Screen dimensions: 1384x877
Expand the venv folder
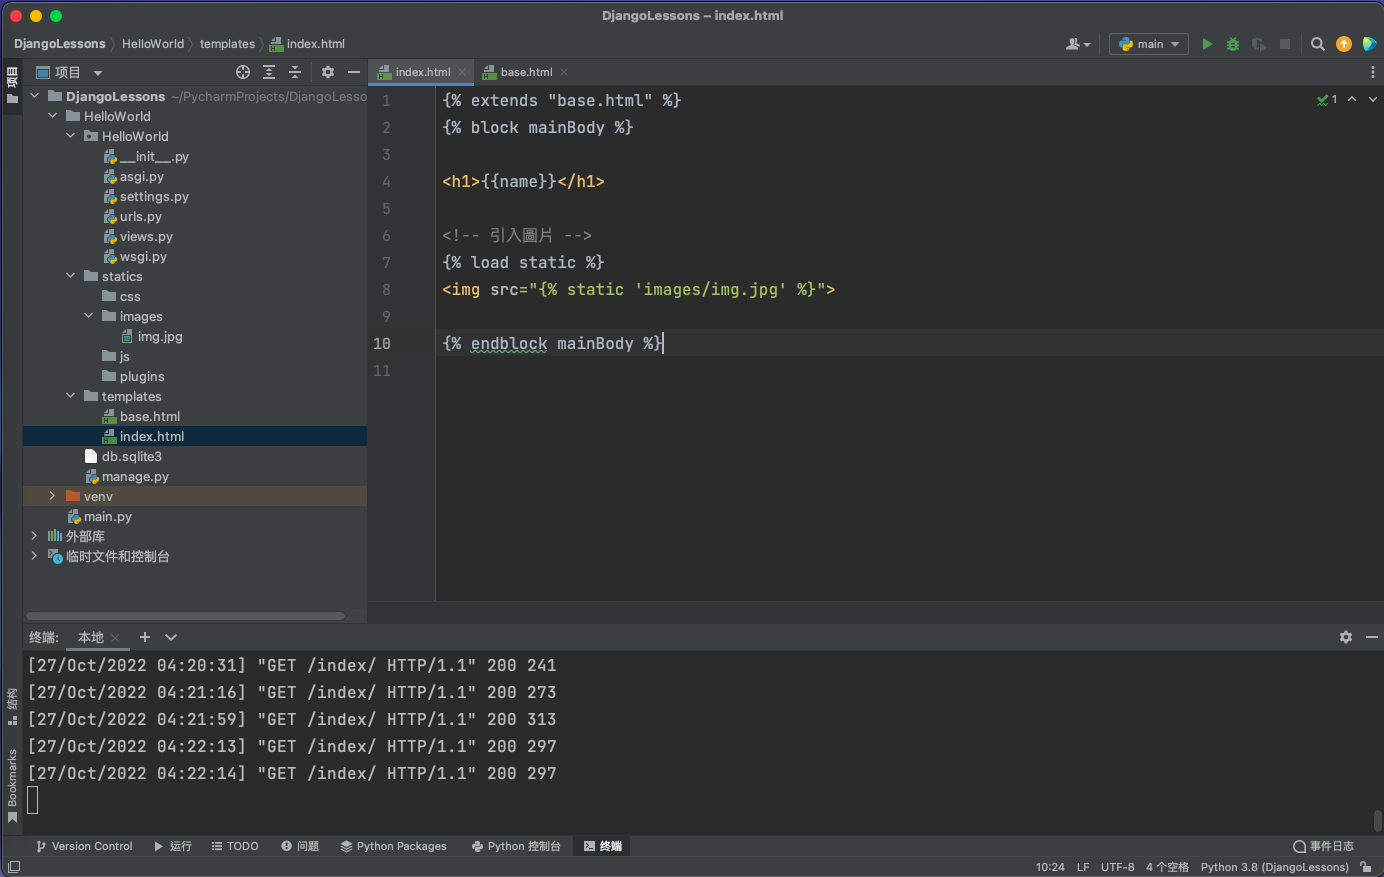pyautogui.click(x=52, y=496)
